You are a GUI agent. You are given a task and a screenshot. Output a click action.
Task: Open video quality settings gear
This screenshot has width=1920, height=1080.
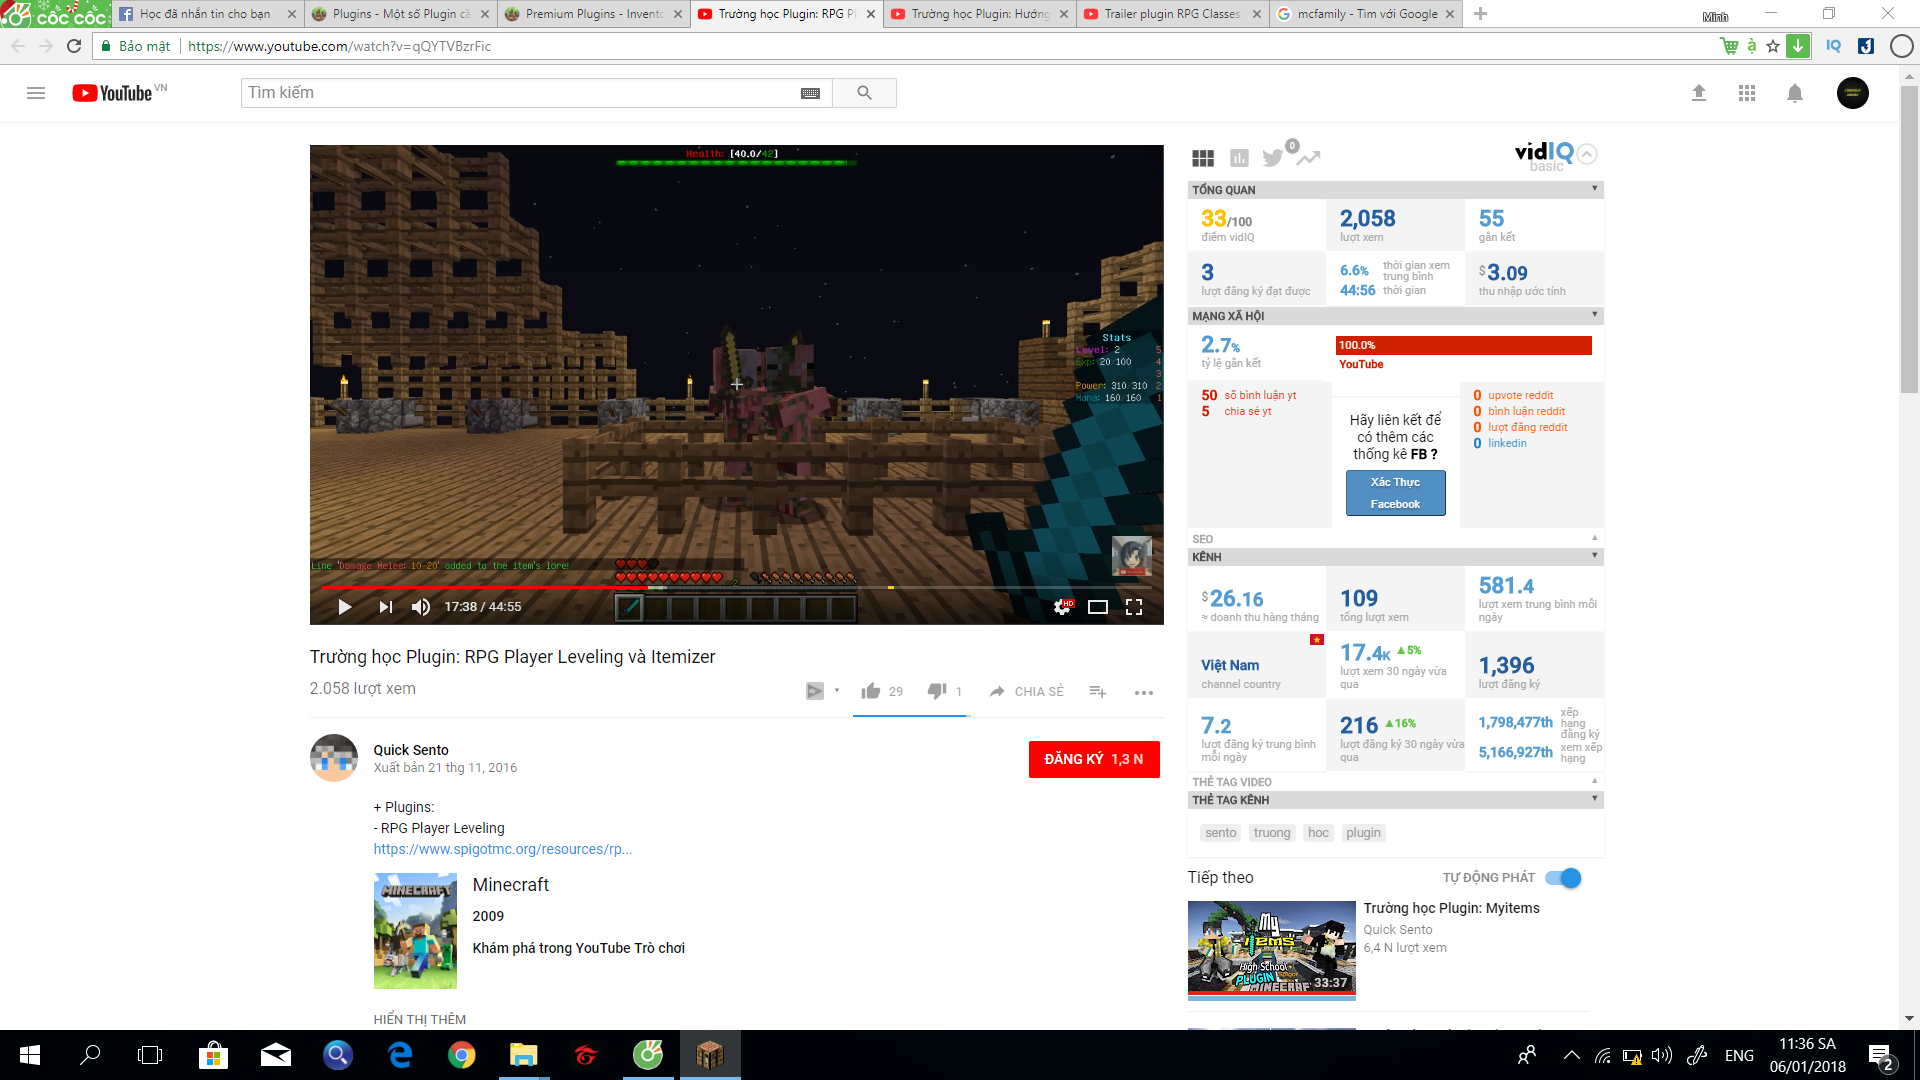1062,607
